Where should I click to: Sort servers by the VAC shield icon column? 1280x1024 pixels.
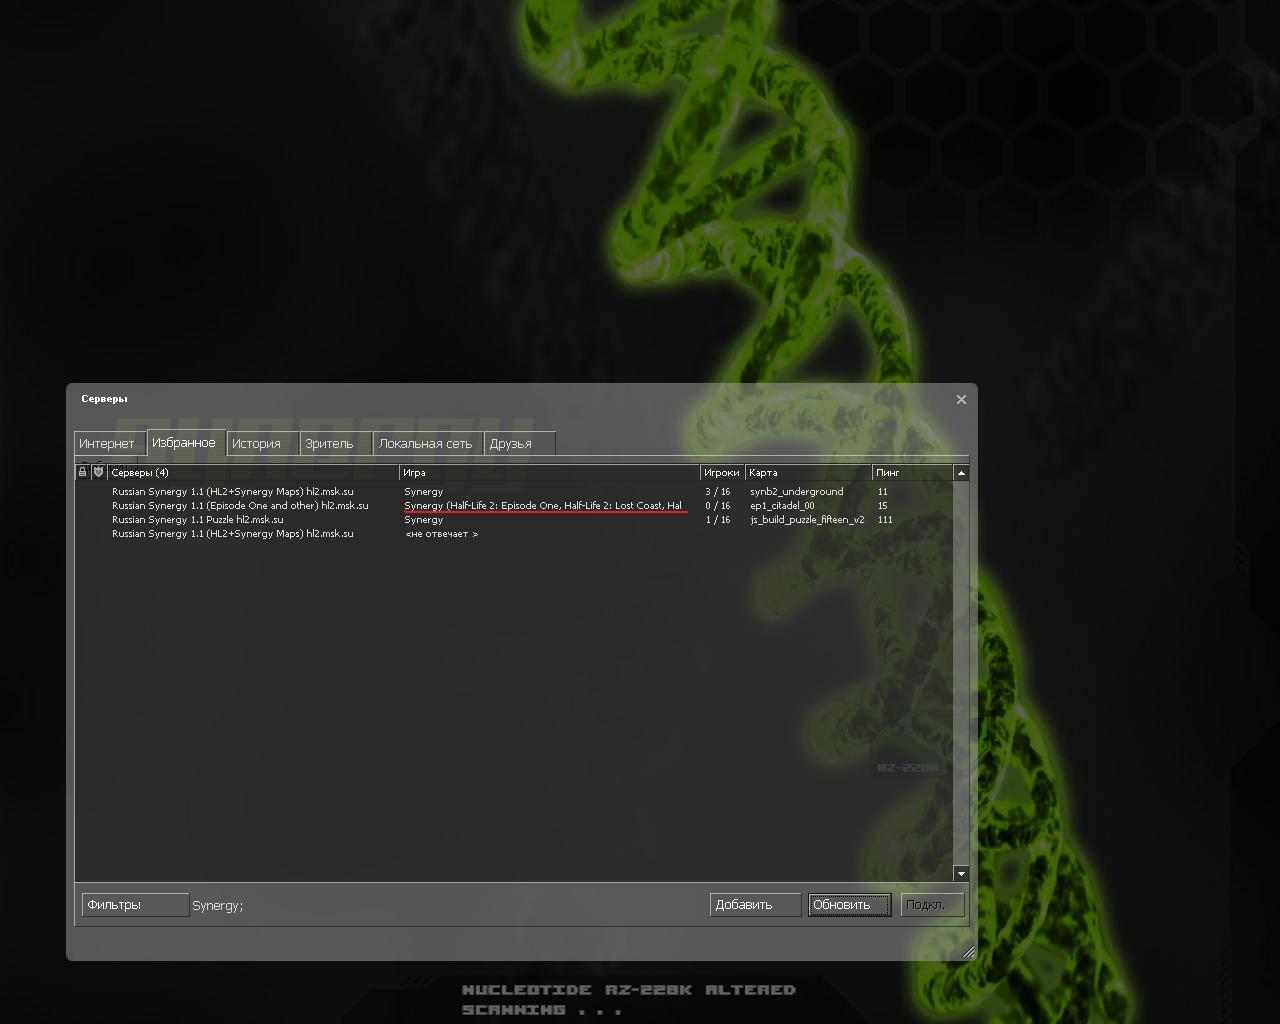click(x=98, y=472)
